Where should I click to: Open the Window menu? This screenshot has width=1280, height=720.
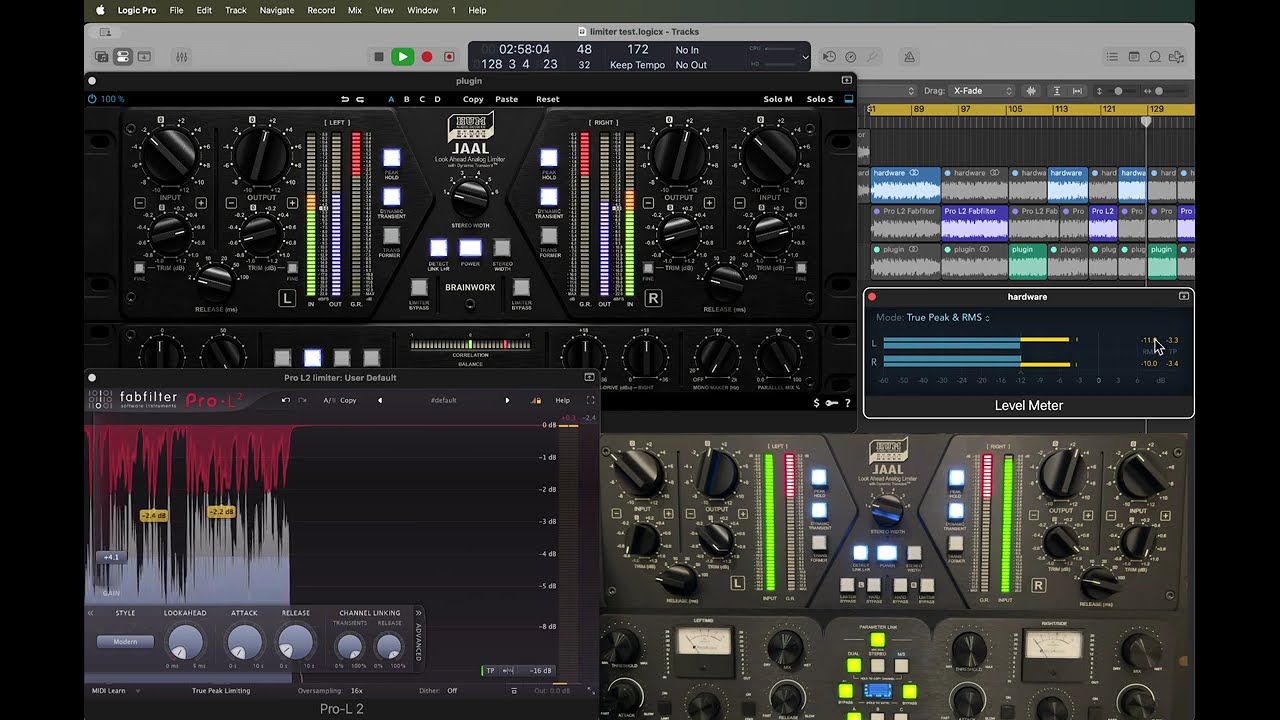pos(423,10)
